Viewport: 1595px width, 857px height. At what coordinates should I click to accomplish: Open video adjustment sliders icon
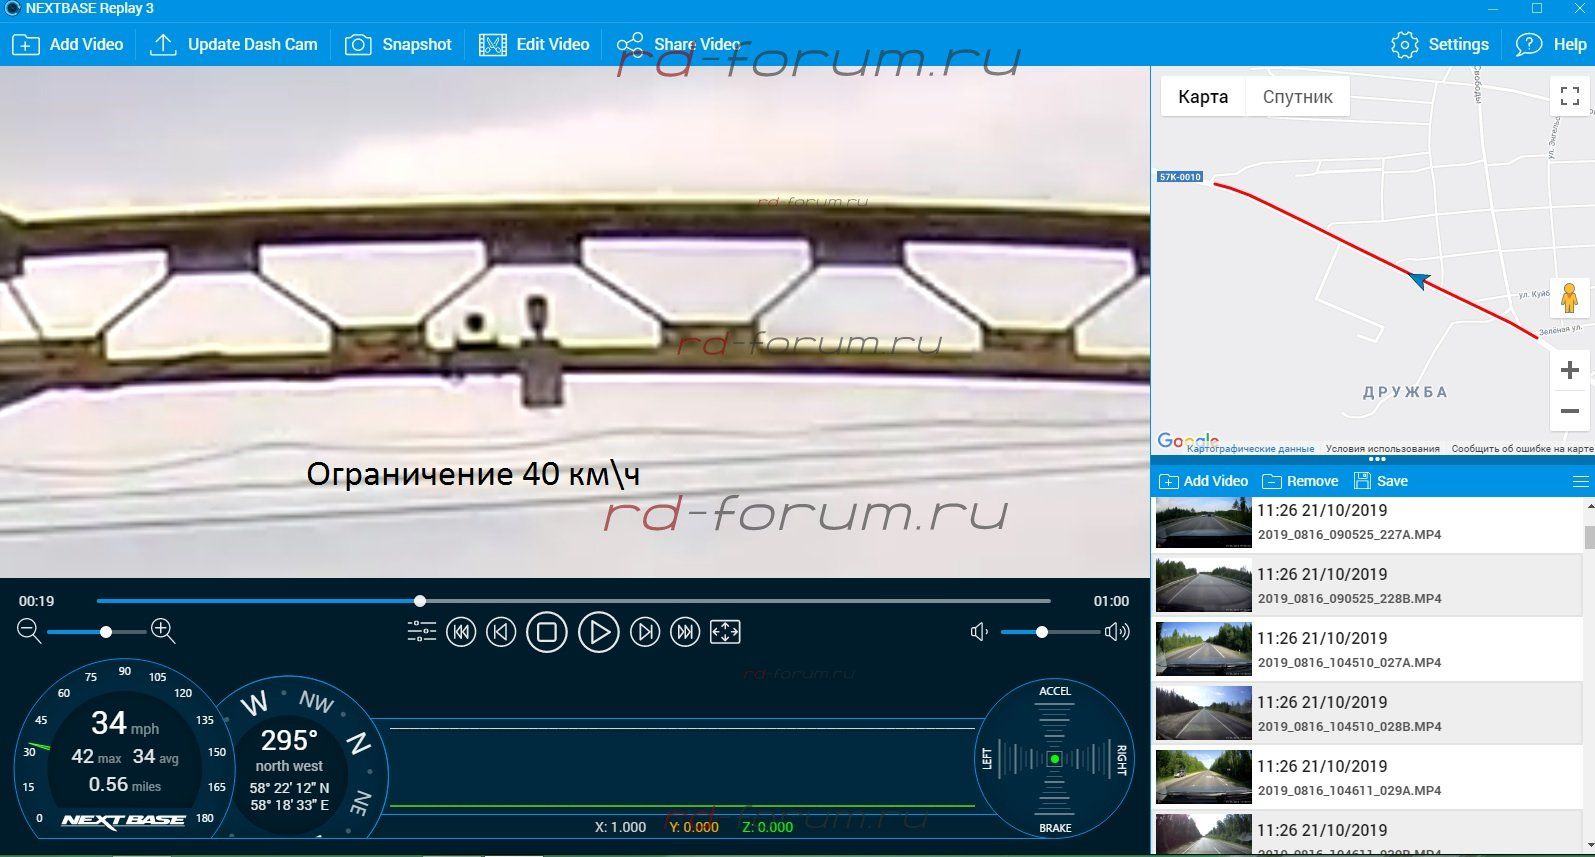coord(422,632)
